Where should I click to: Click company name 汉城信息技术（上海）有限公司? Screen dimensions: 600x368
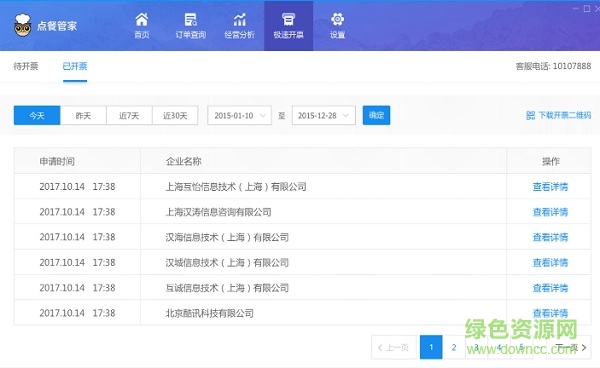(x=227, y=262)
